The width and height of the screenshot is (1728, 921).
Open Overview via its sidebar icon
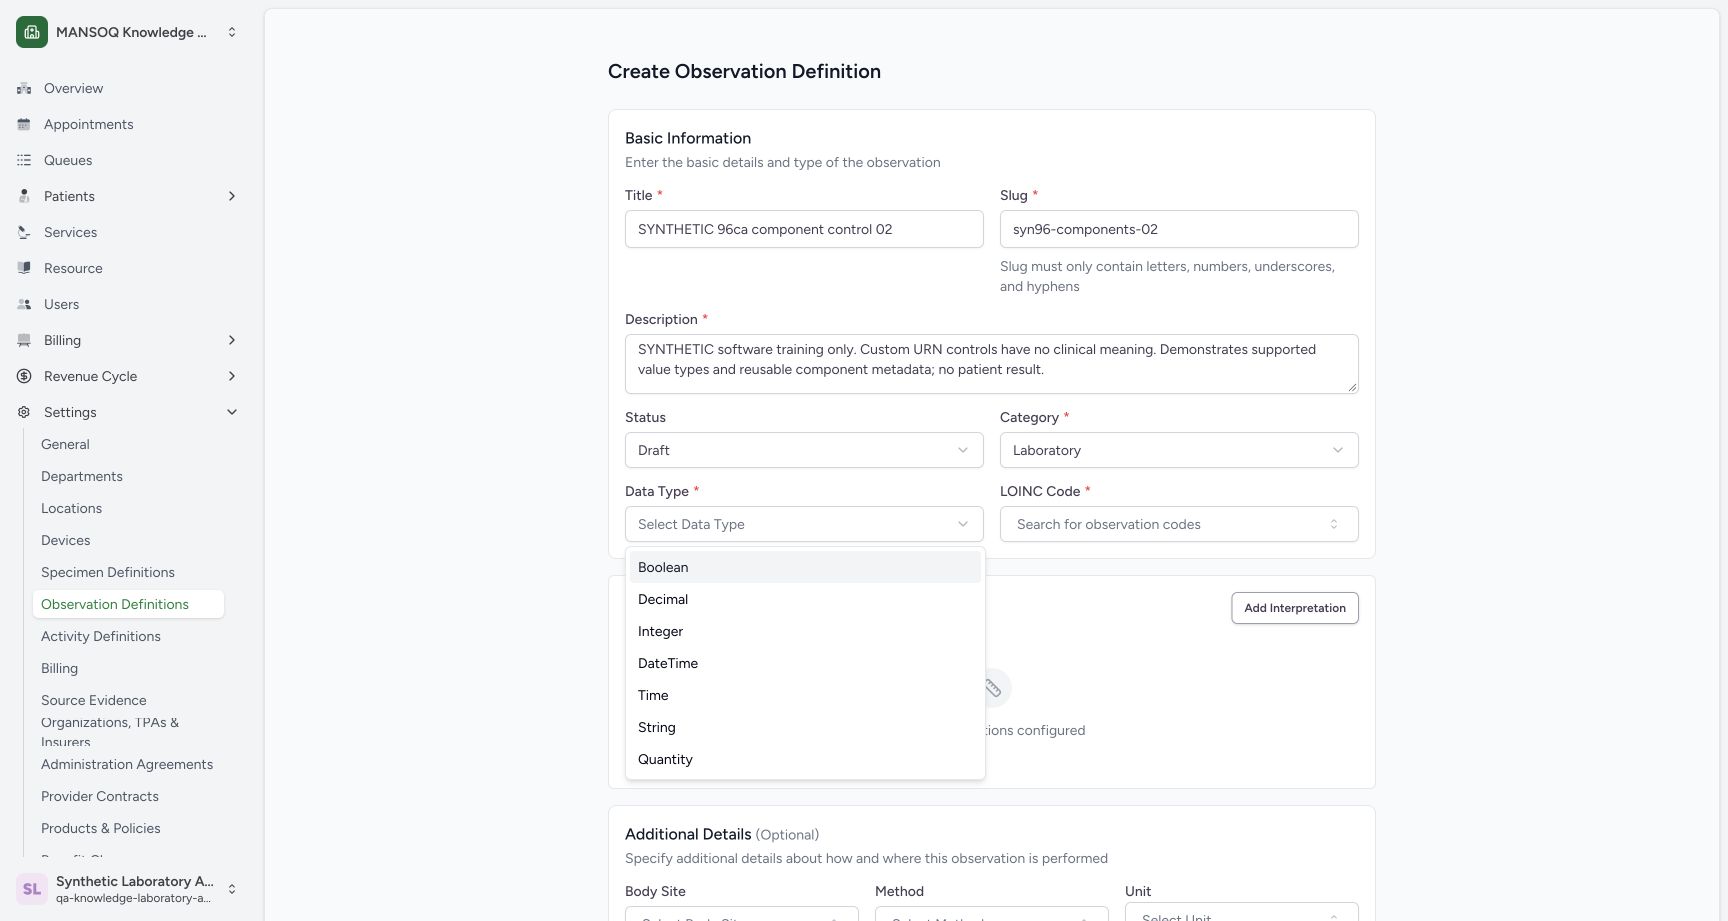click(24, 88)
